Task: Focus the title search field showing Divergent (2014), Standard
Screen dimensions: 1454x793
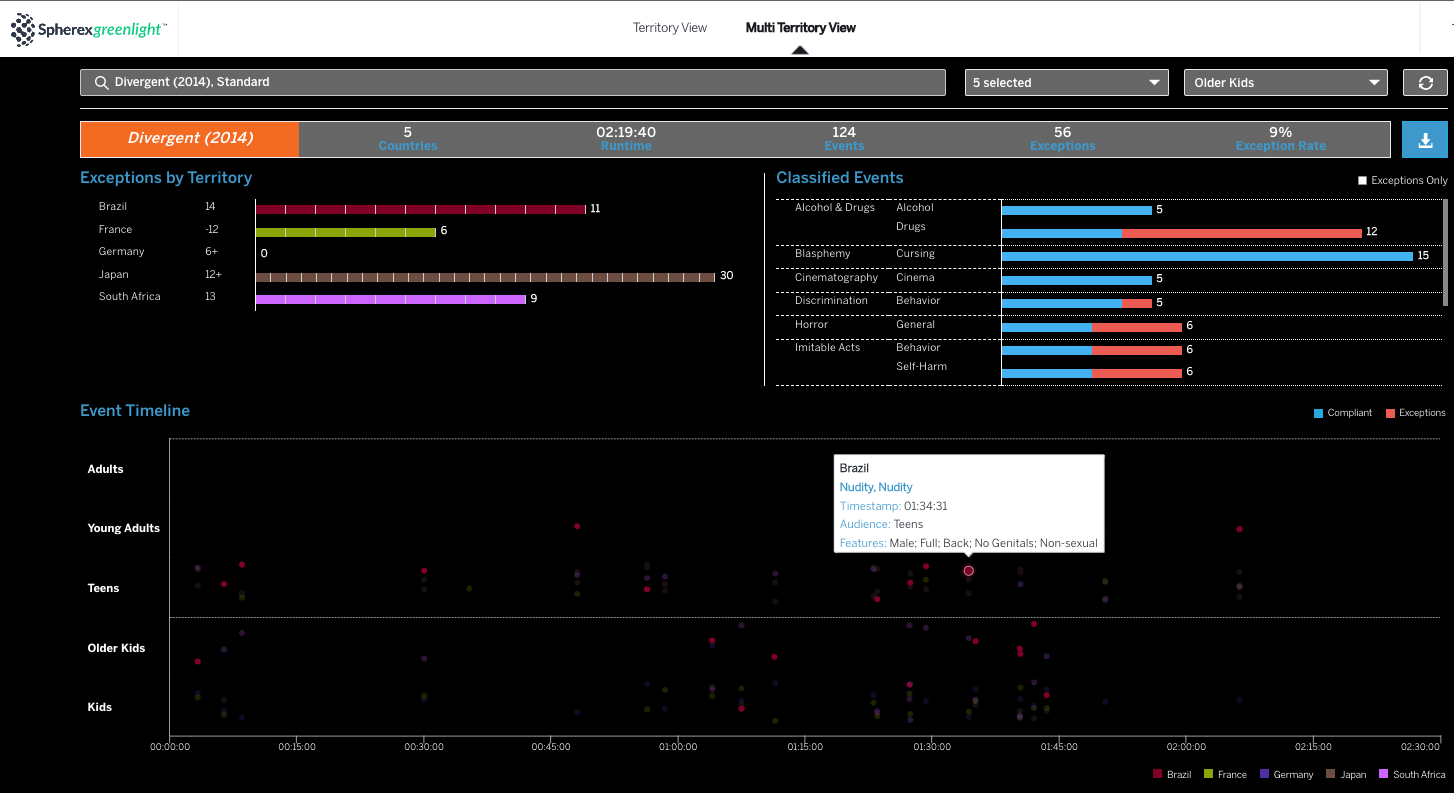Action: tap(513, 82)
